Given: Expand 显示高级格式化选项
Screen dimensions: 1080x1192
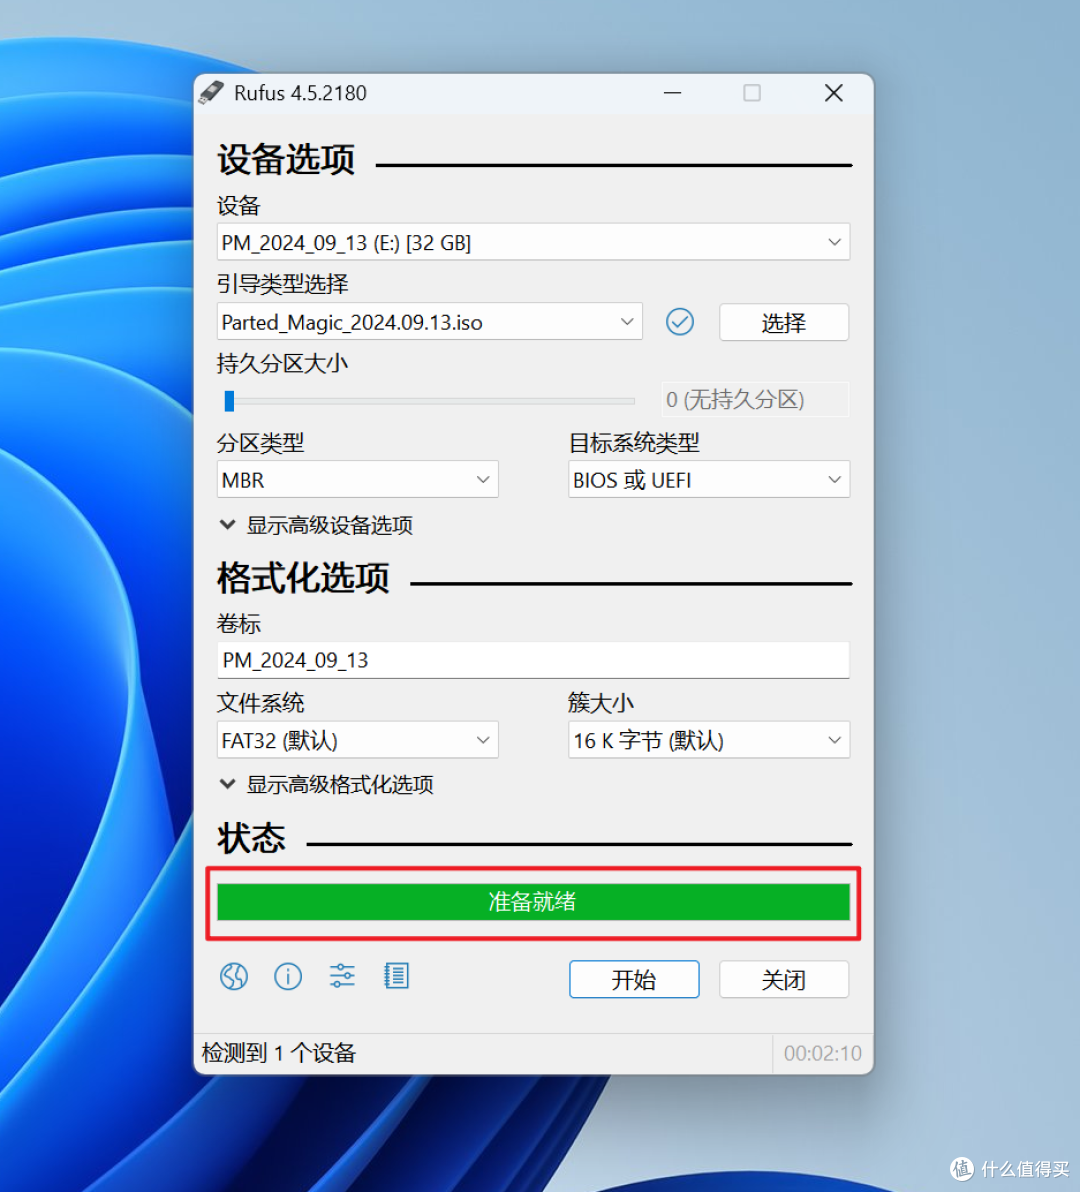Looking at the screenshot, I should pos(327,785).
